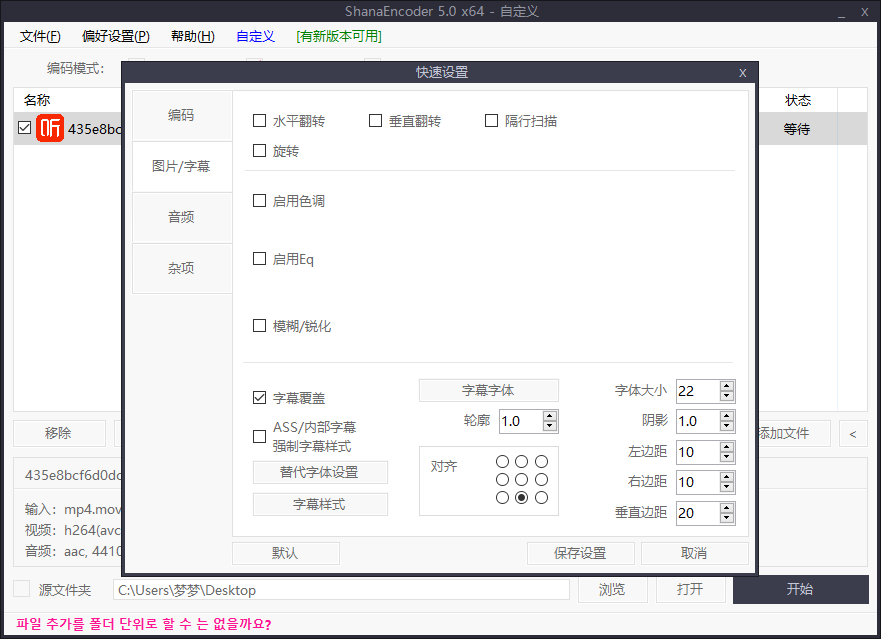Click the 字幕样式 button
The width and height of the screenshot is (881, 639).
pos(320,504)
